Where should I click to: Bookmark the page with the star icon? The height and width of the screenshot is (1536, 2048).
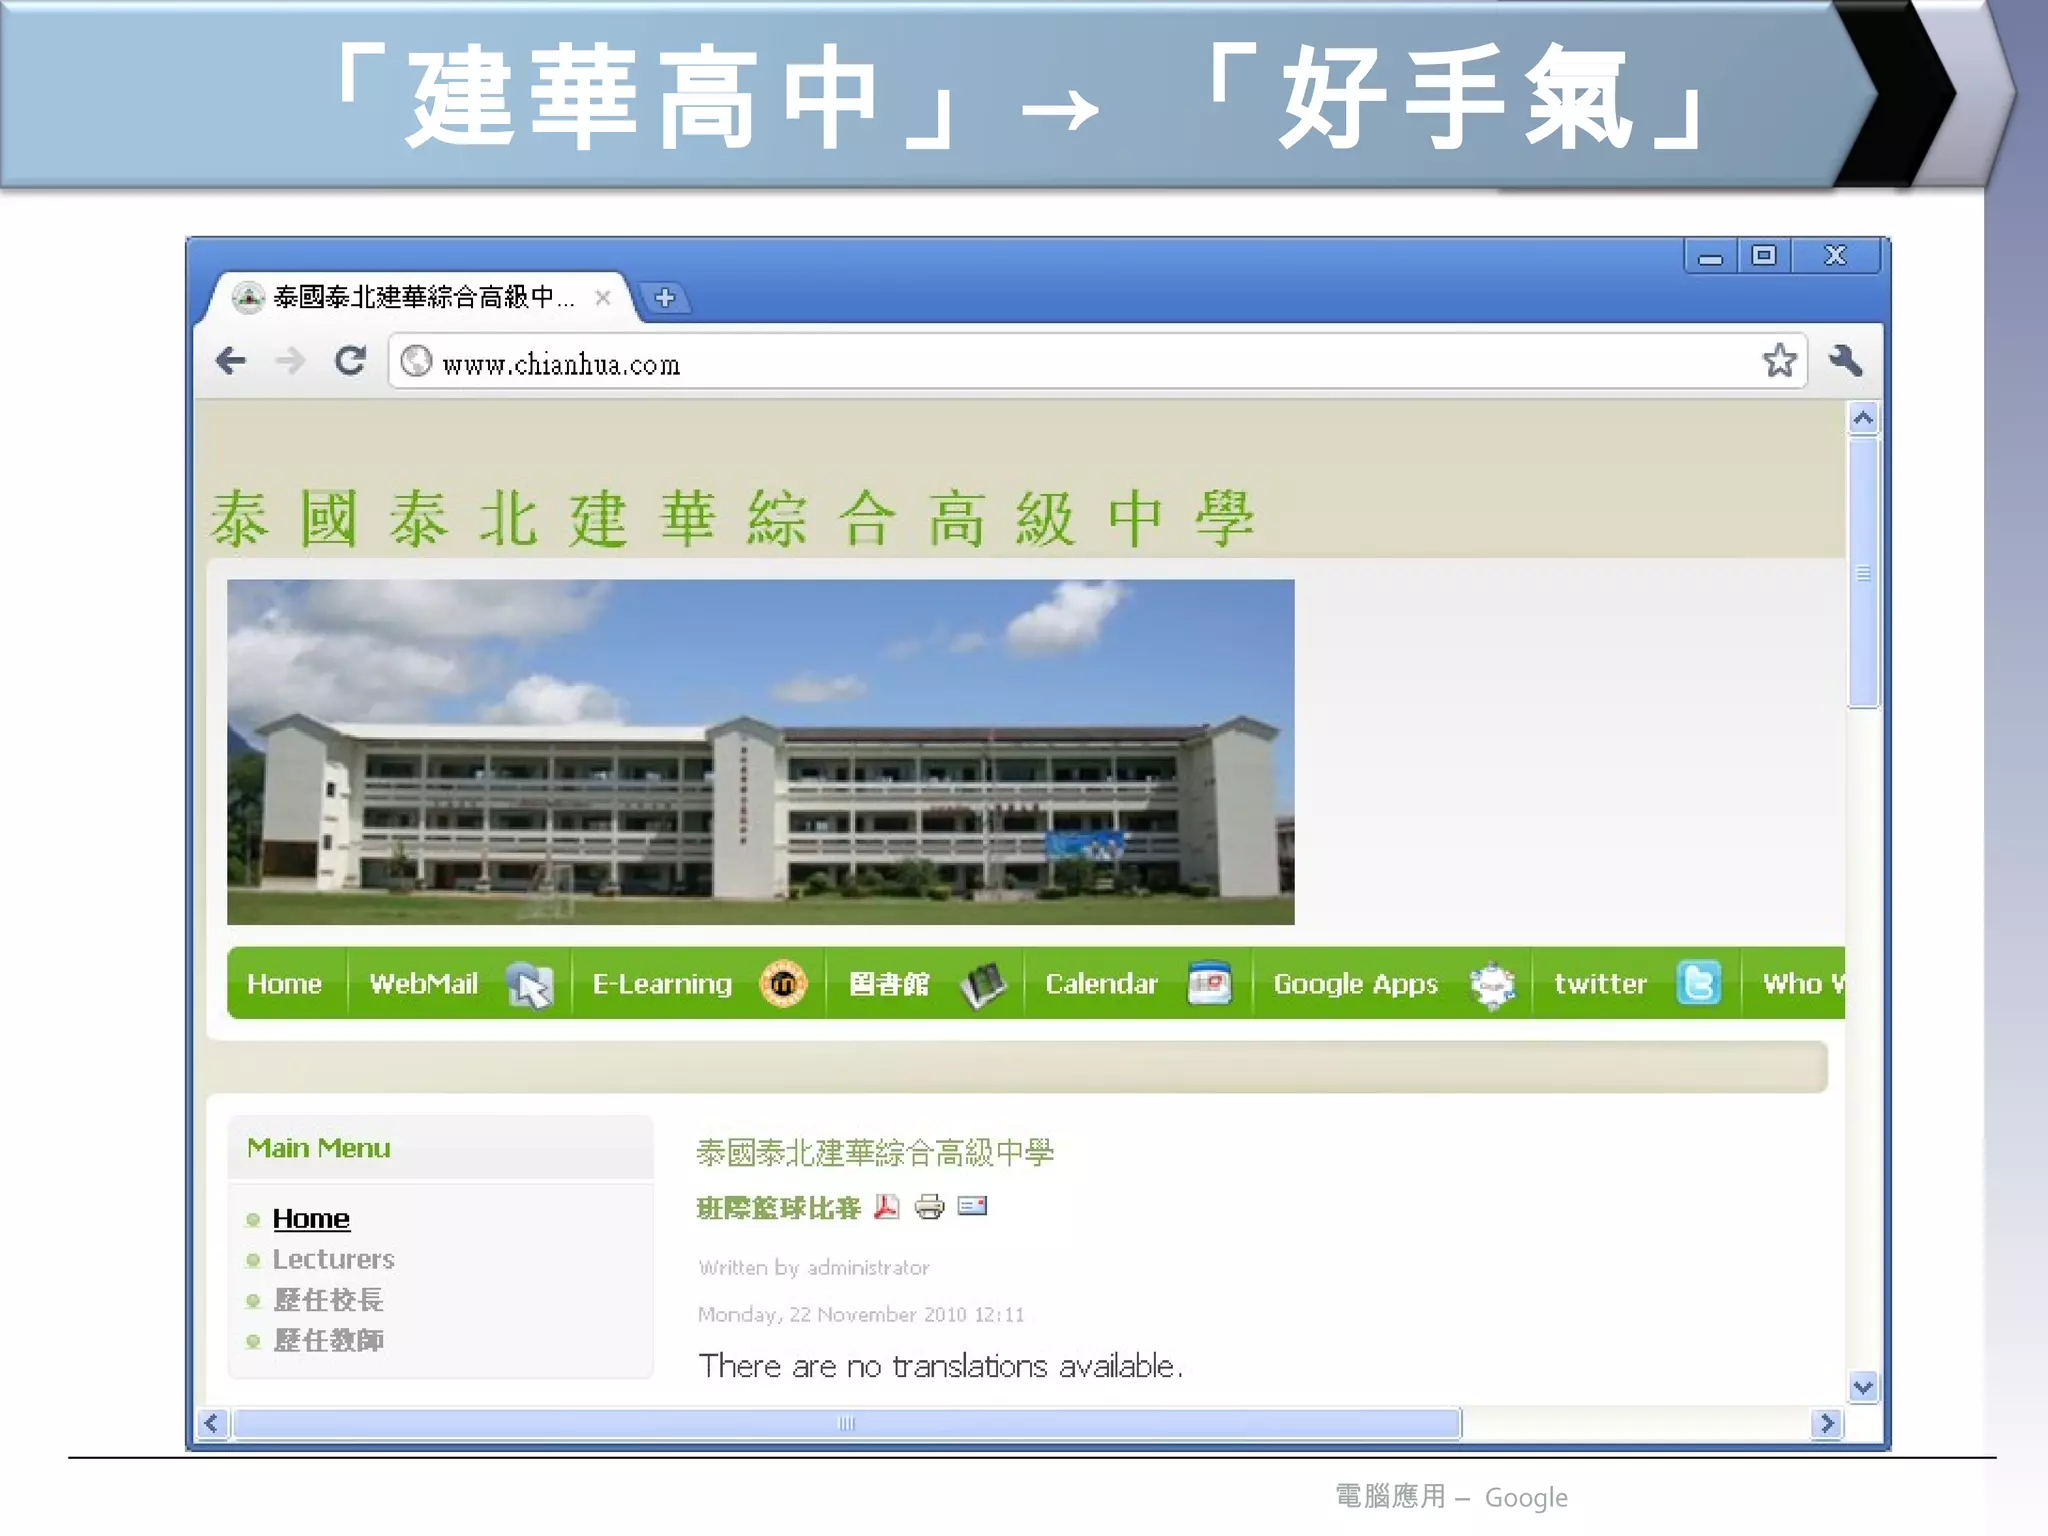tap(1779, 360)
